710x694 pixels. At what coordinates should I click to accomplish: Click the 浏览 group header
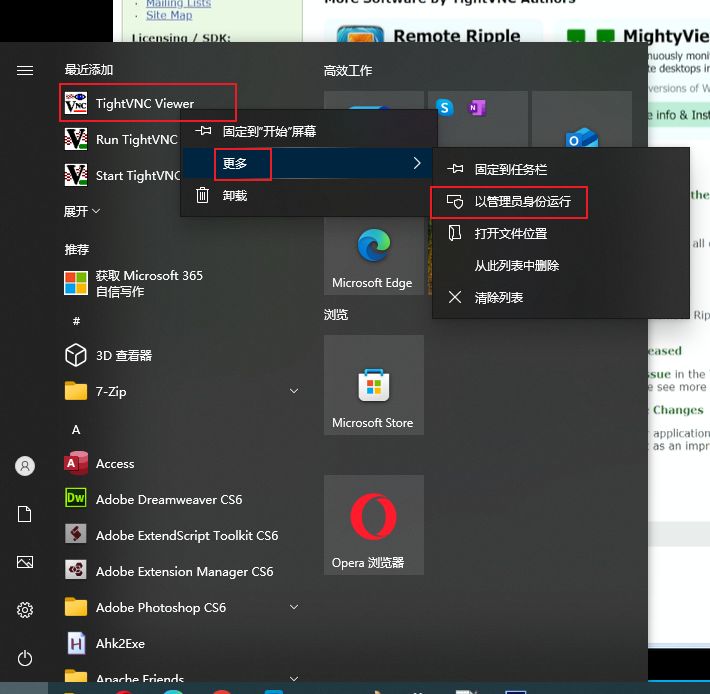coord(336,314)
